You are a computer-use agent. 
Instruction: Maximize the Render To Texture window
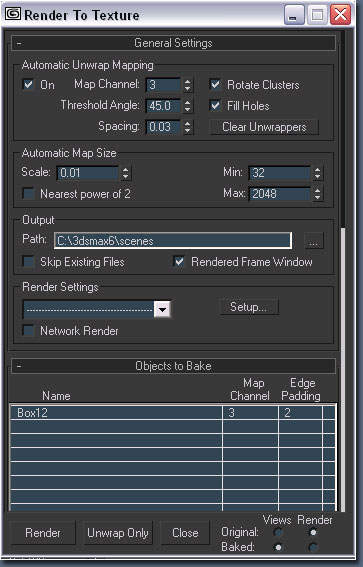(317, 15)
